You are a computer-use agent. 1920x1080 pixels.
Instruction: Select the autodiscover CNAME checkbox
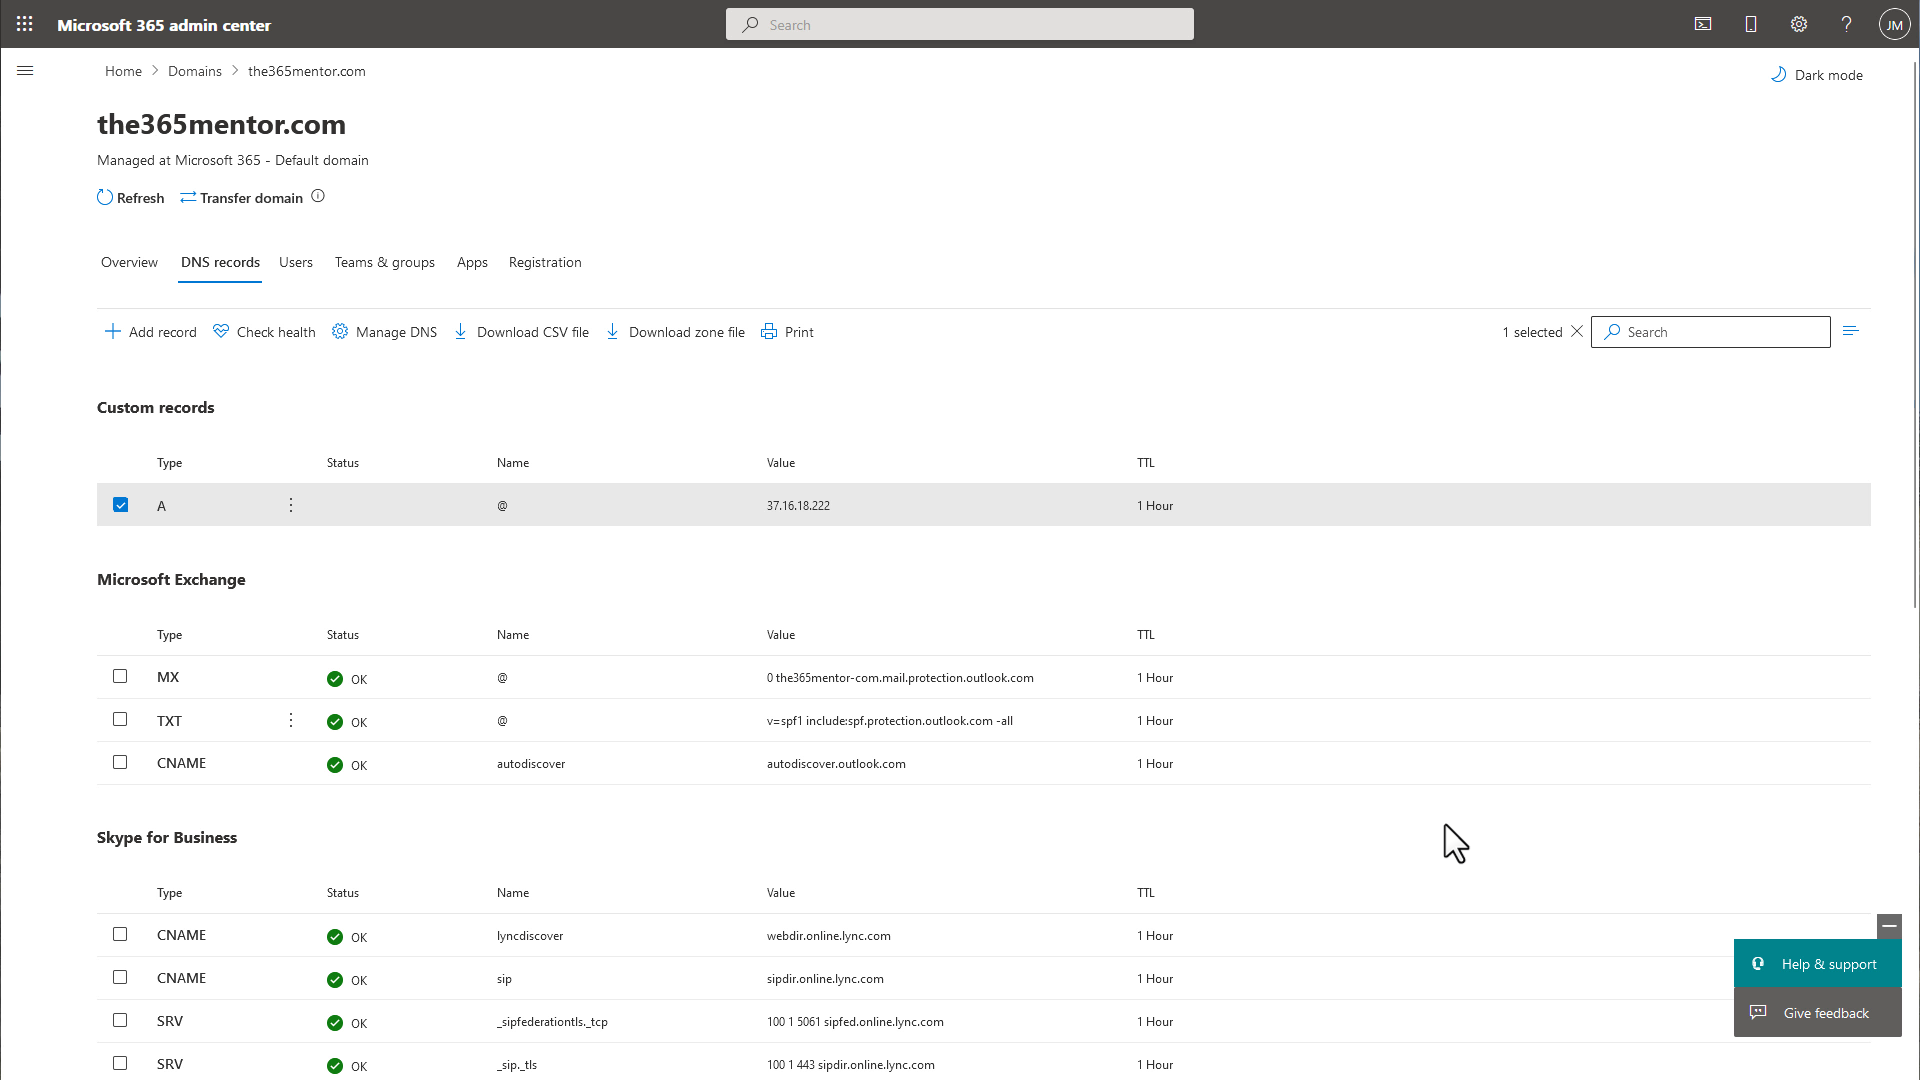120,762
